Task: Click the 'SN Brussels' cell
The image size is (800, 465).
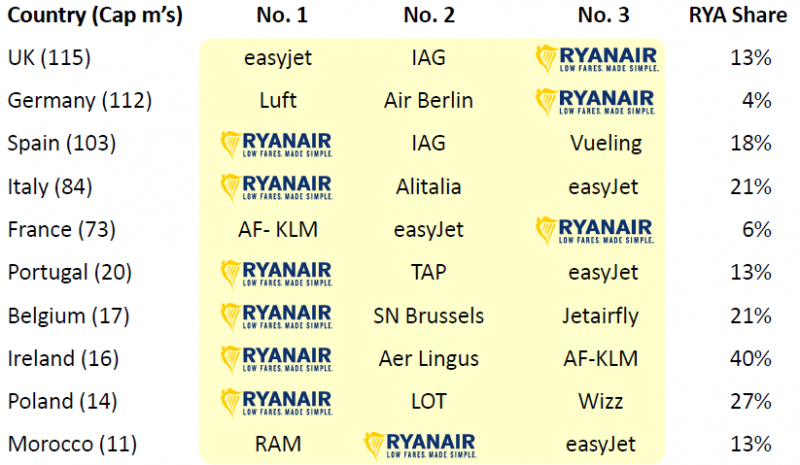Action: tap(429, 316)
